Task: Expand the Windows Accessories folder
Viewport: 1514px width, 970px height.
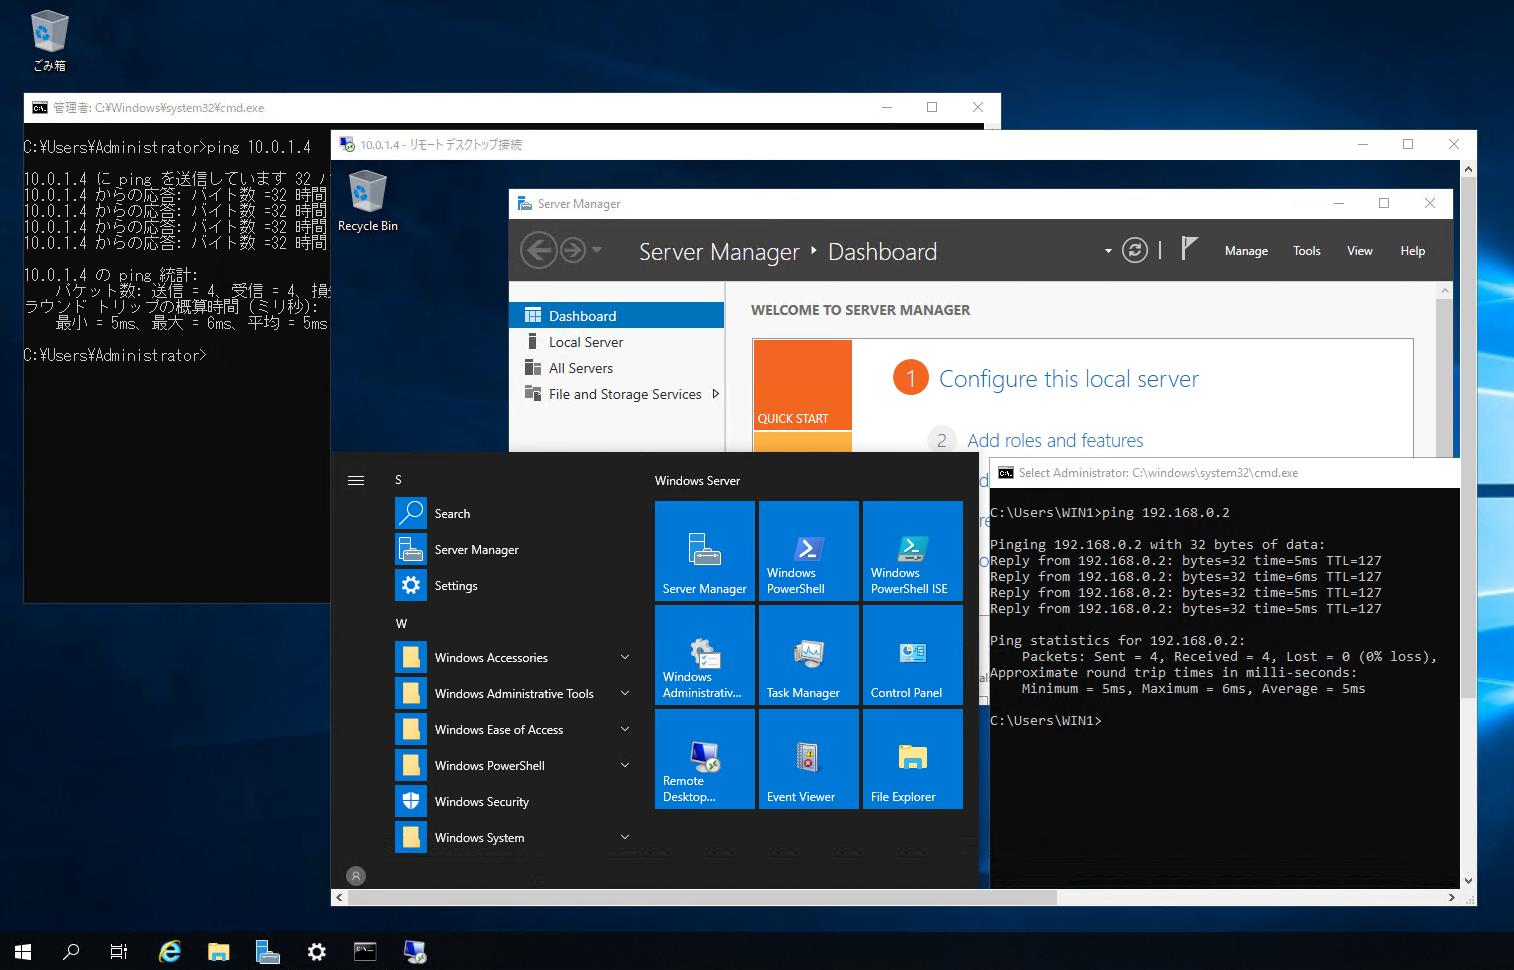Action: coord(515,657)
